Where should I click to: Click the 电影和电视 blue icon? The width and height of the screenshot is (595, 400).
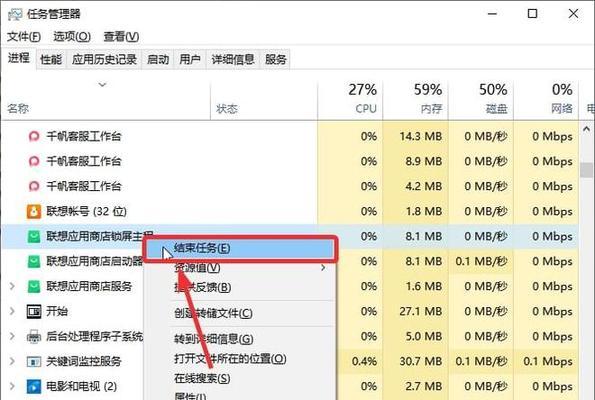tap(34, 386)
